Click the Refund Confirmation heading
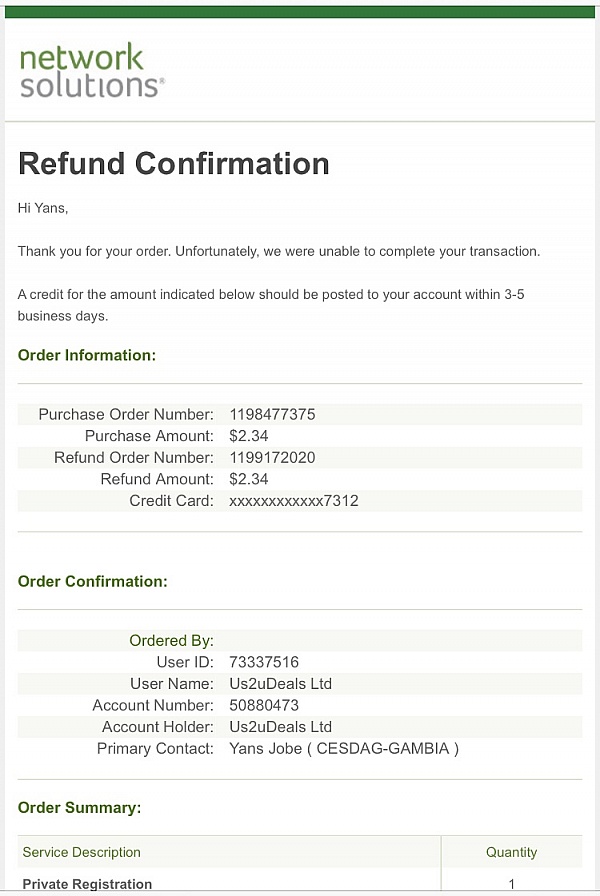 click(174, 163)
